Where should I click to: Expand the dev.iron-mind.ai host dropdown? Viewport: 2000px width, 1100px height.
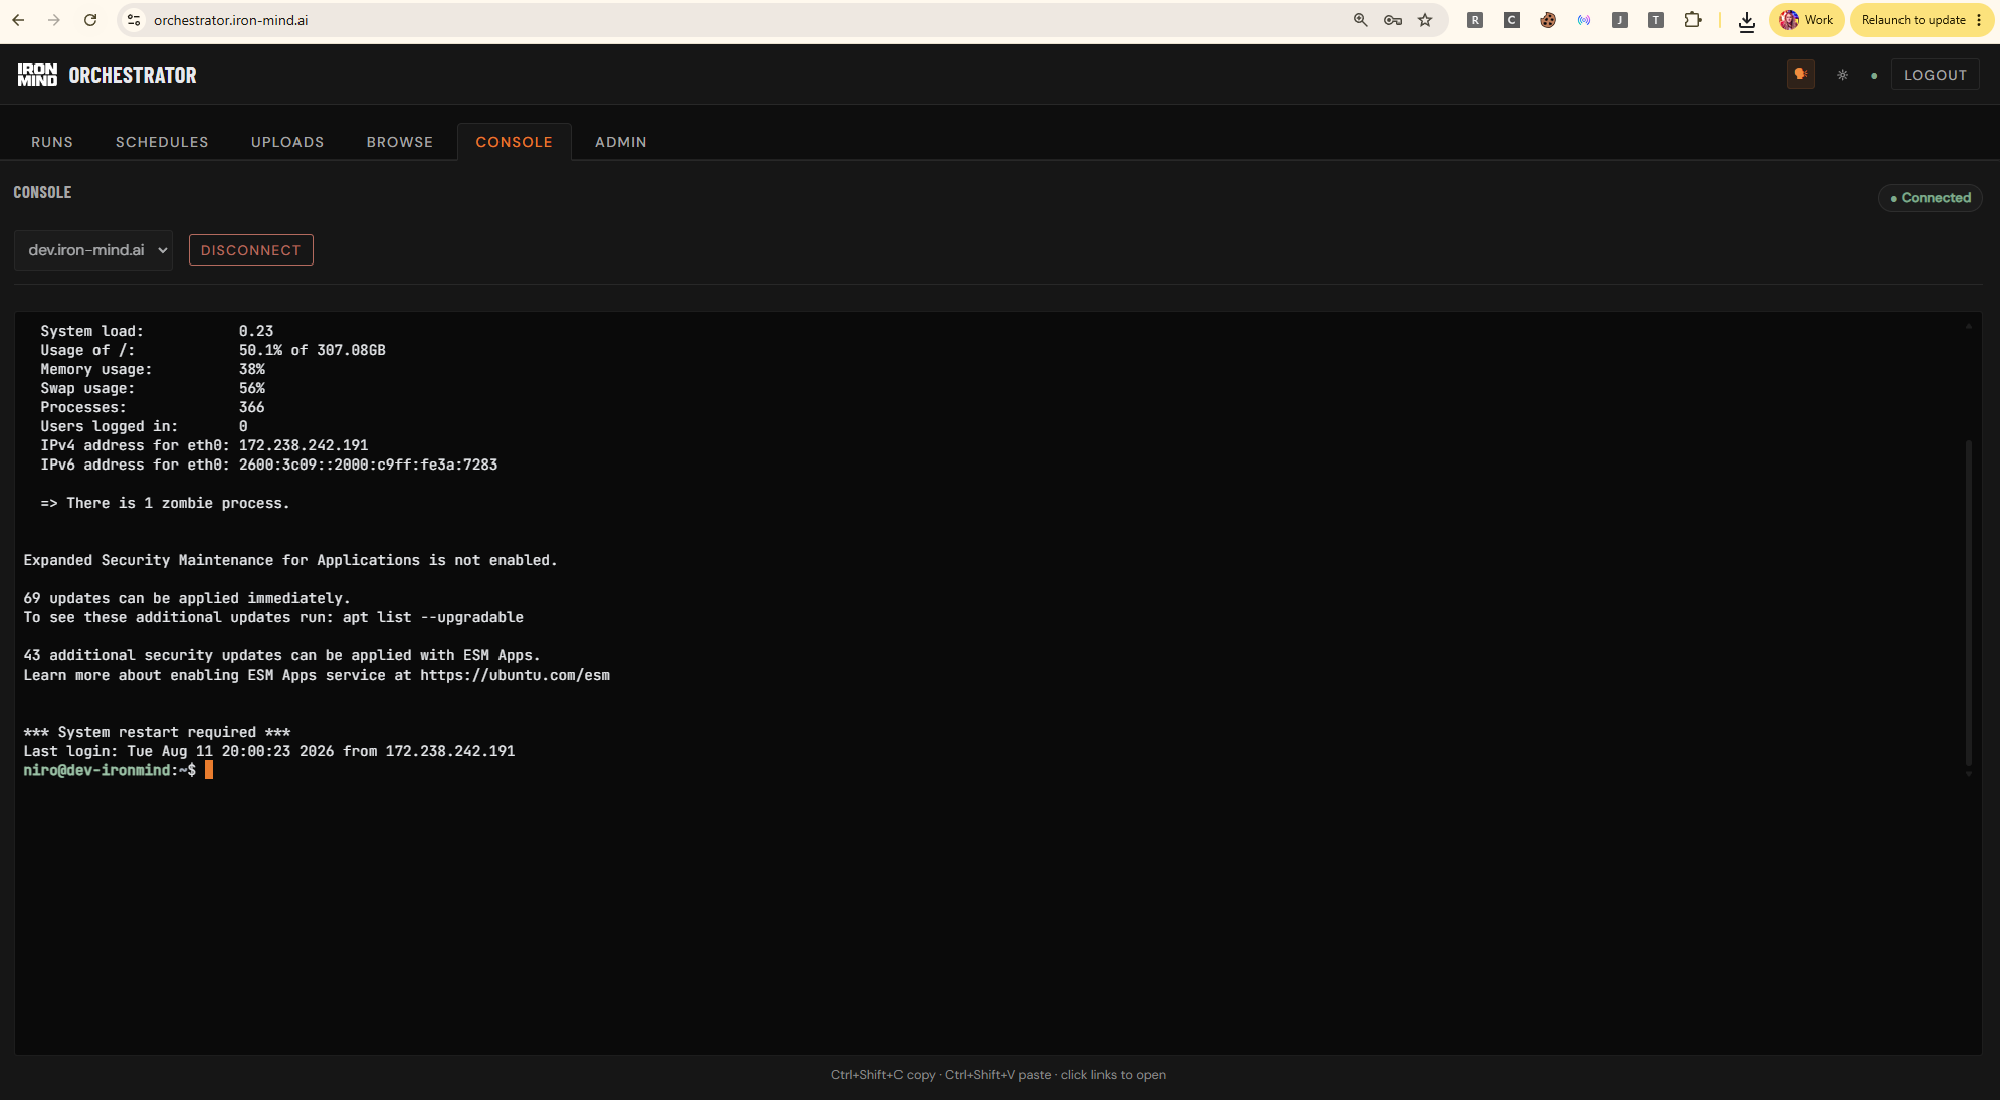click(94, 250)
